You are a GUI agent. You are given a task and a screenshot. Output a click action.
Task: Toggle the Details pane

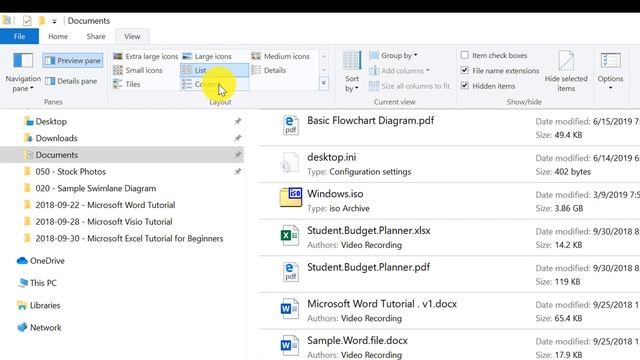tap(71, 81)
